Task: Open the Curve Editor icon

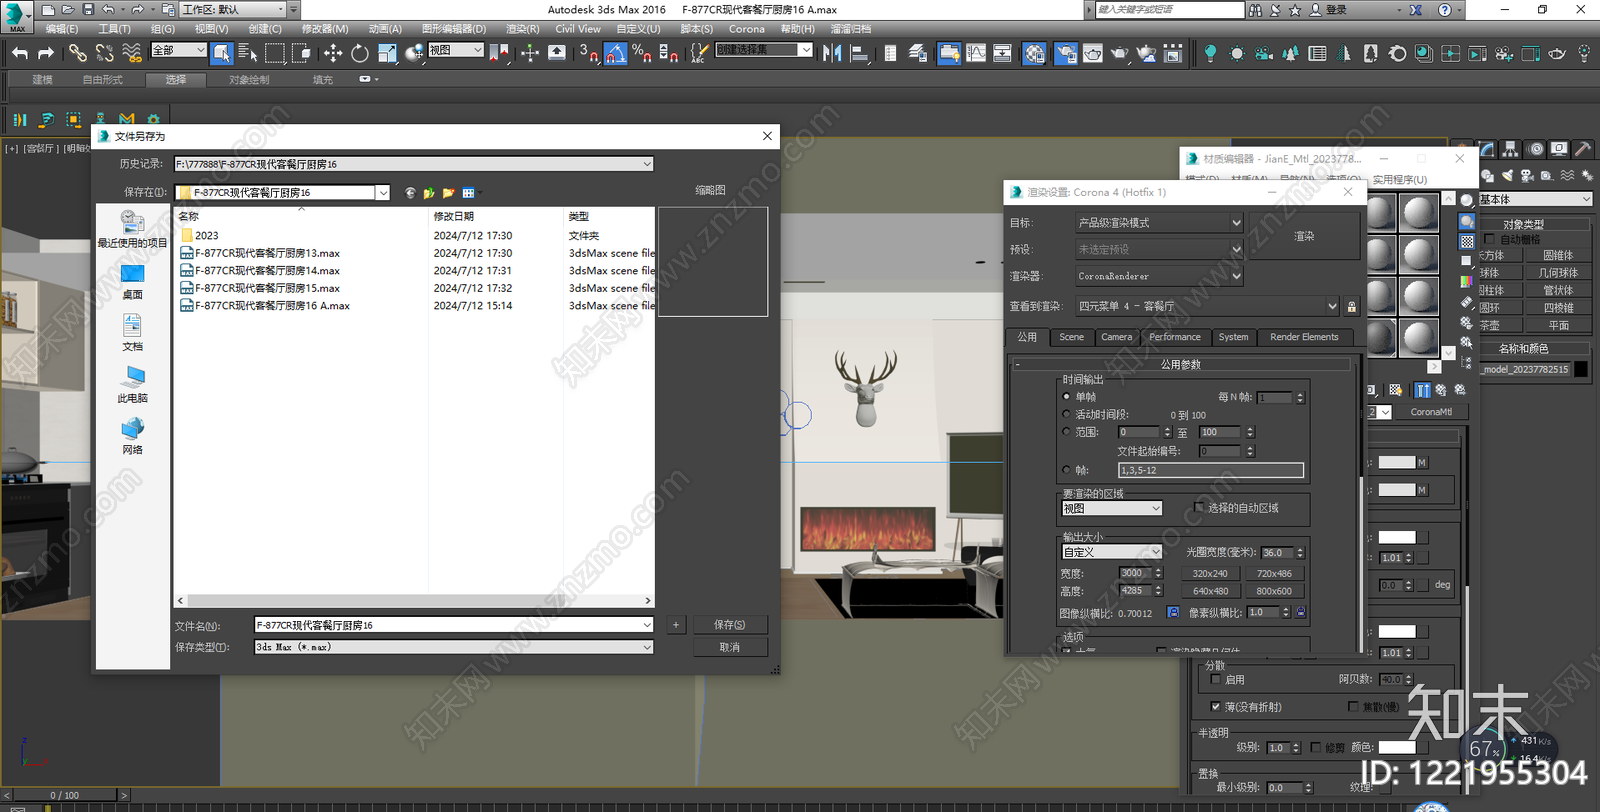Action: [x=976, y=52]
